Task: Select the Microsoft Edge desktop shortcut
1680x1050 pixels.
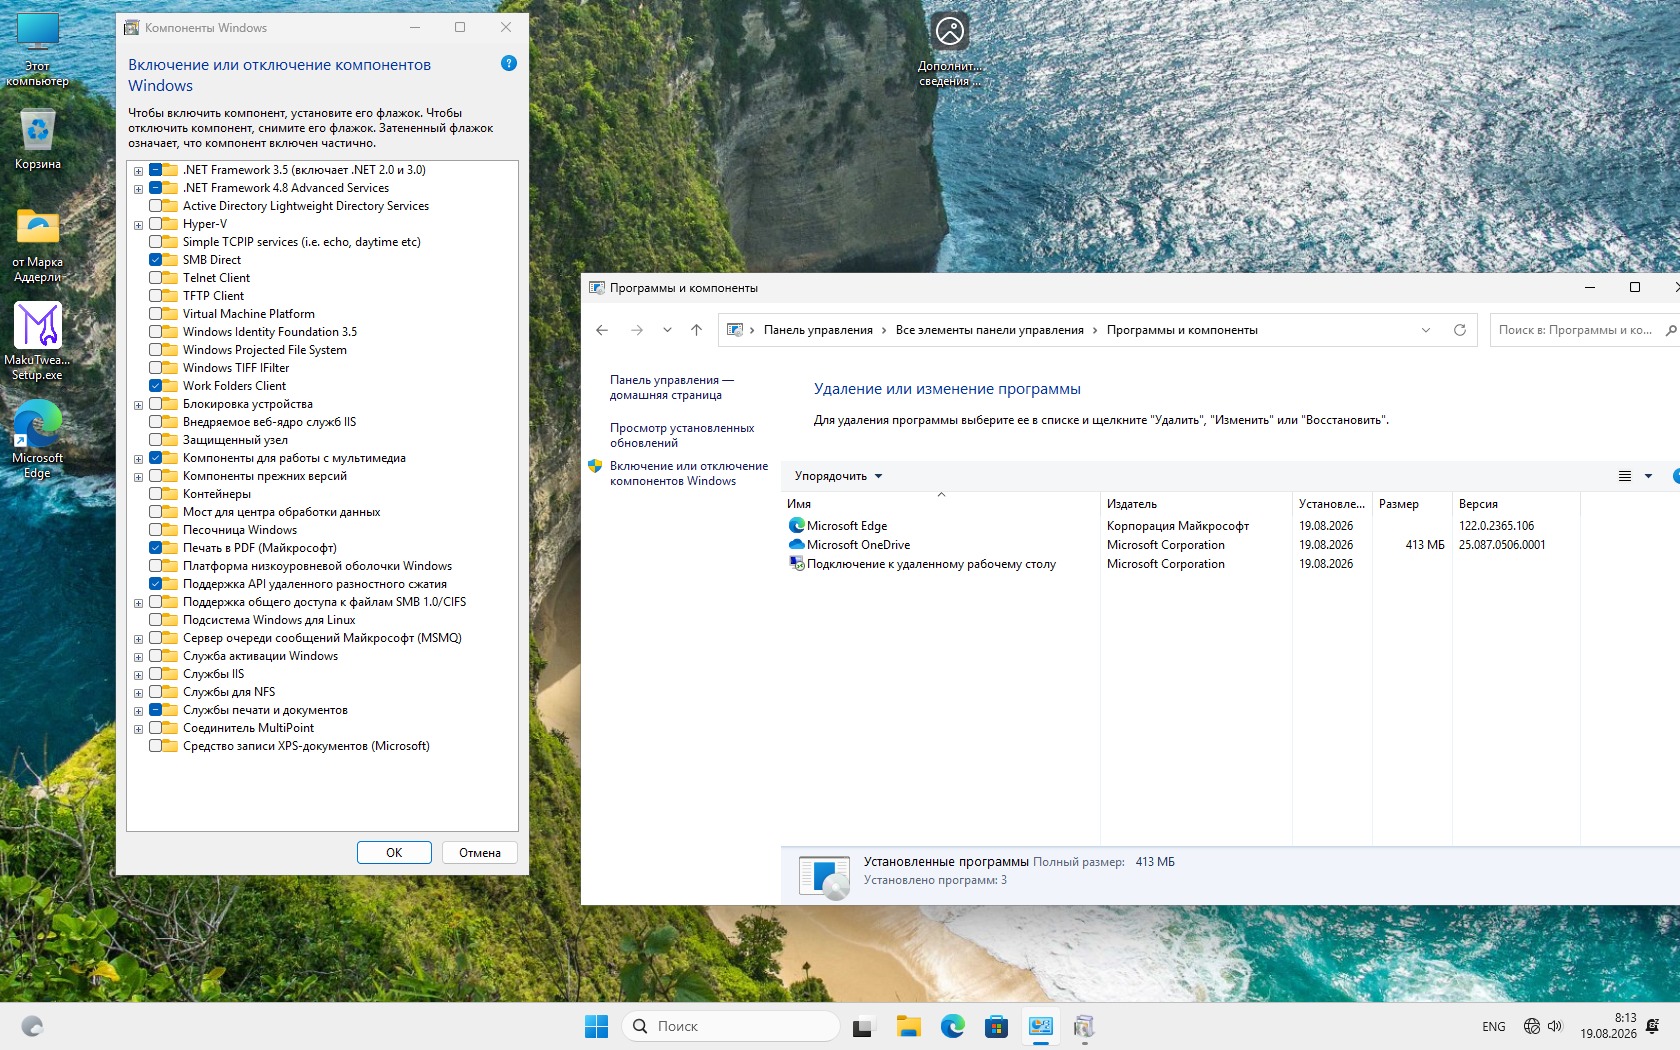Action: coord(38,439)
